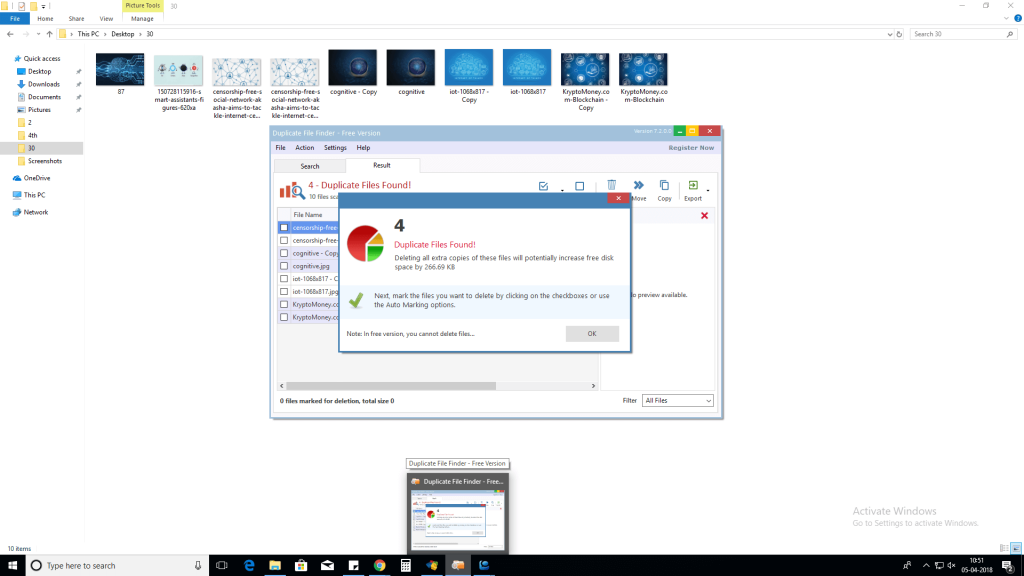Click the volume icon in system tray

952,566
